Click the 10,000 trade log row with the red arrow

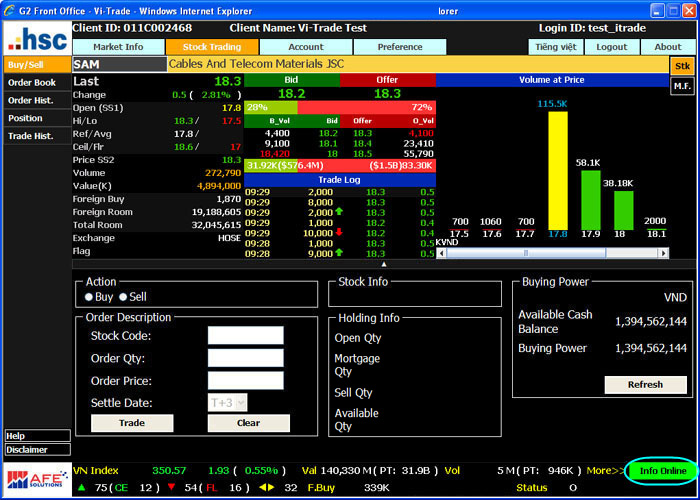pos(339,233)
